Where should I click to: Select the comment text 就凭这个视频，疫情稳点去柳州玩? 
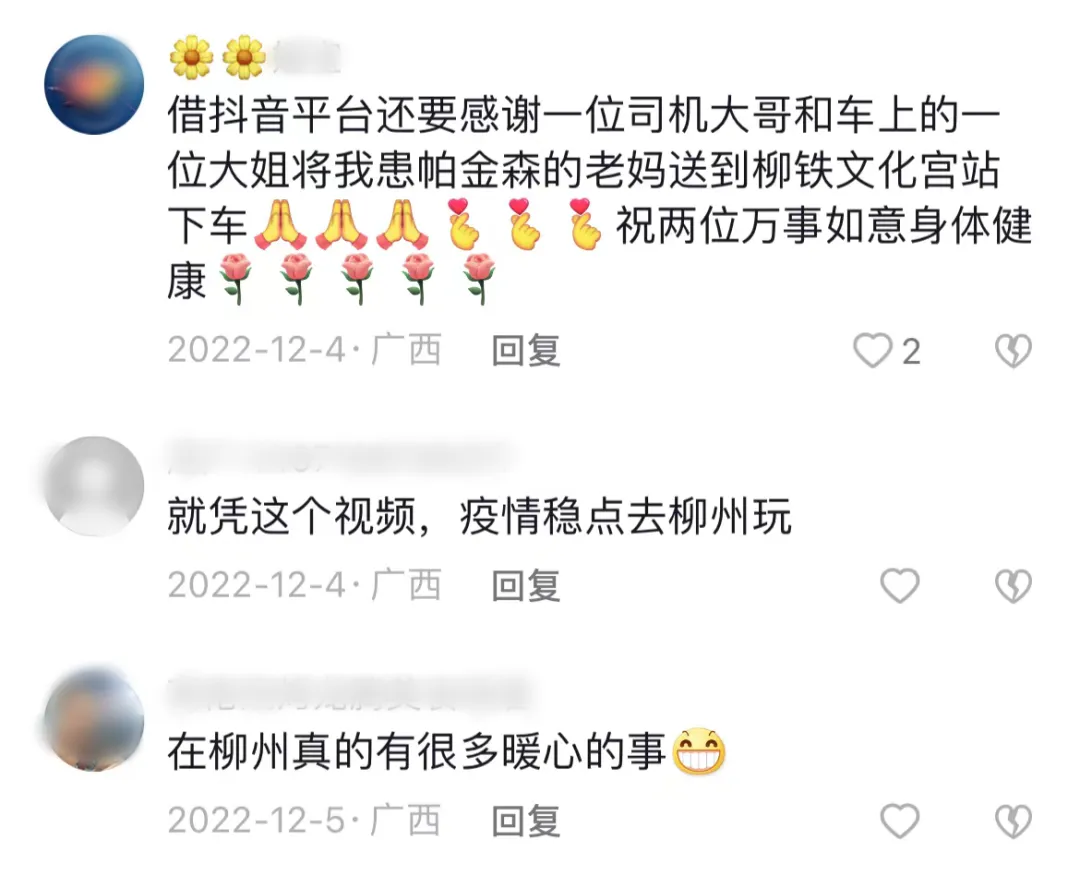tap(479, 516)
